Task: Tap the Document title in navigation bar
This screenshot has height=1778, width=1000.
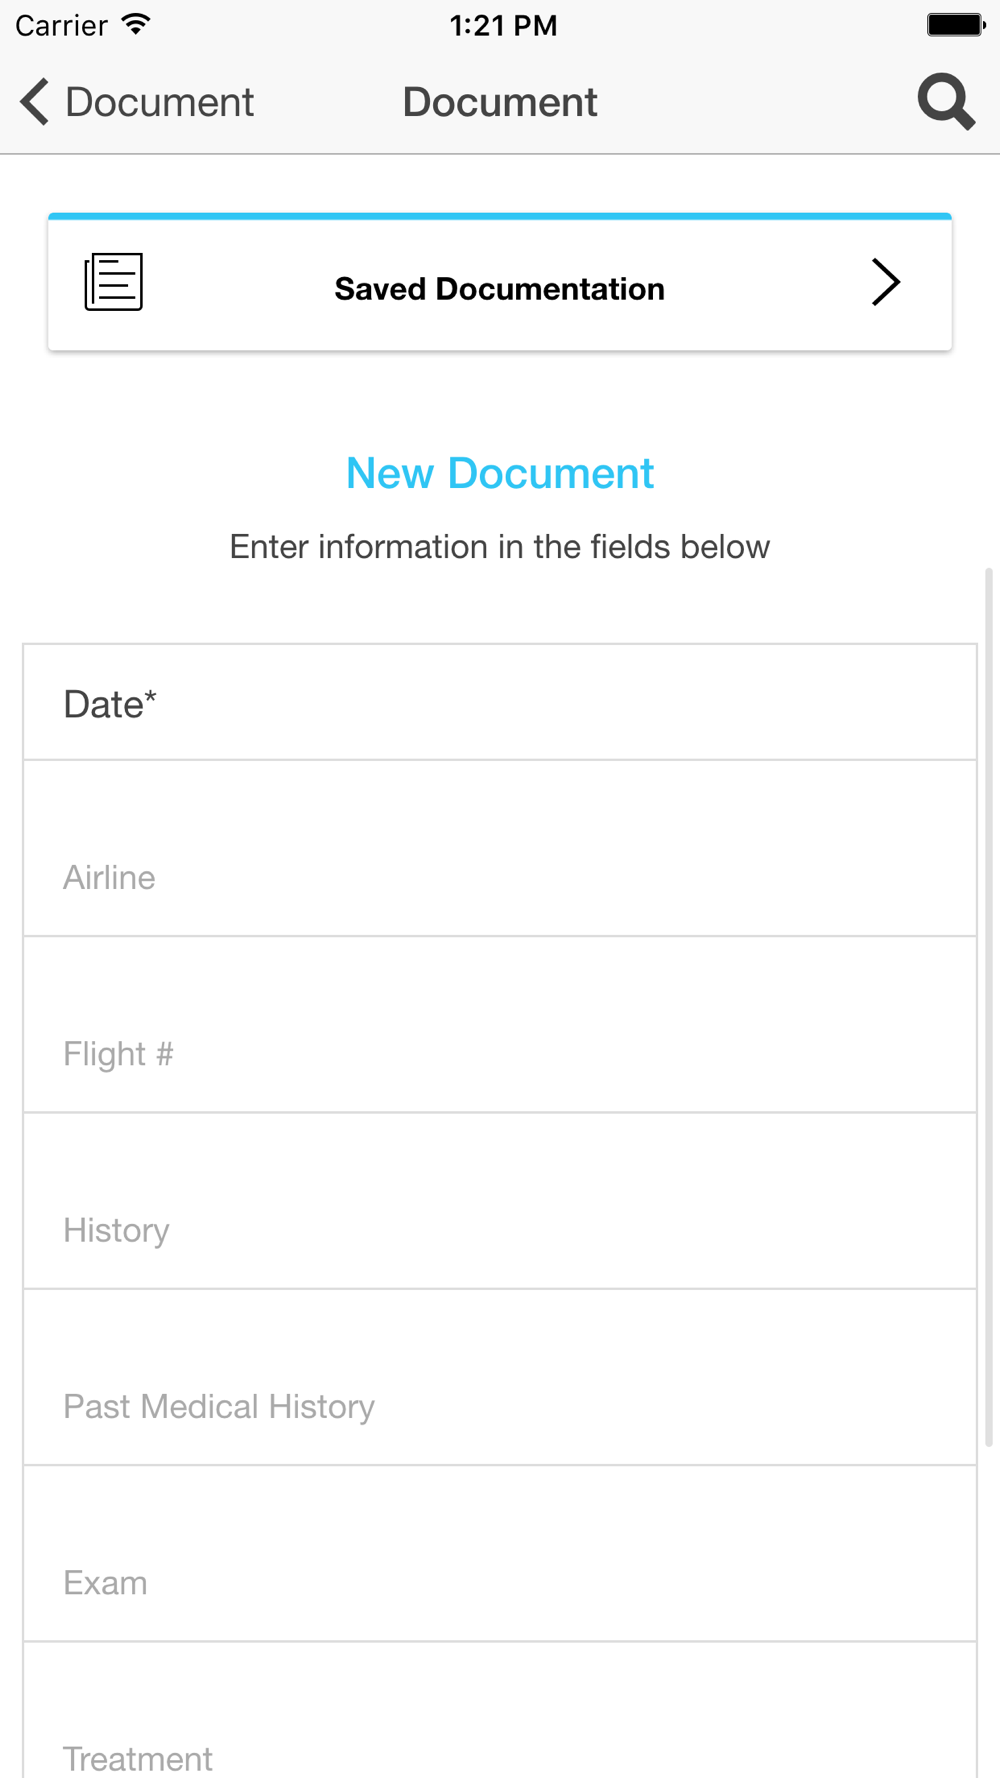Action: pos(500,102)
